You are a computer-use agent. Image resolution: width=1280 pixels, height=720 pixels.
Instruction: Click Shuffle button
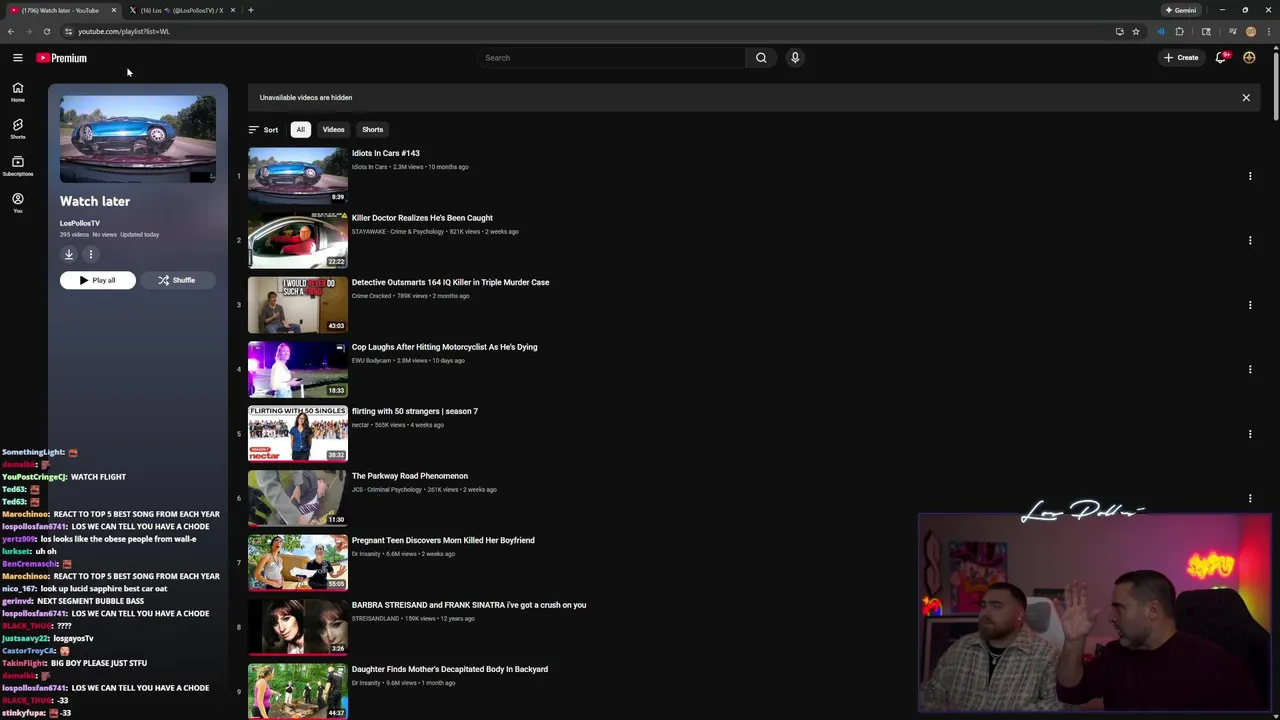(x=176, y=280)
